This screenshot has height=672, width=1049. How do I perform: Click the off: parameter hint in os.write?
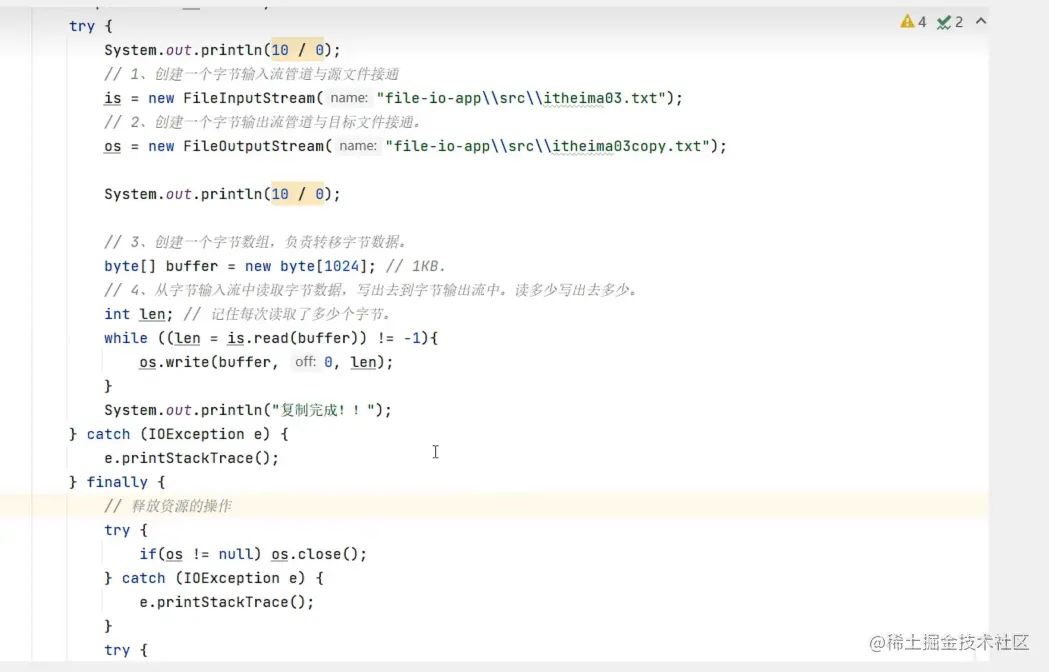pos(305,362)
